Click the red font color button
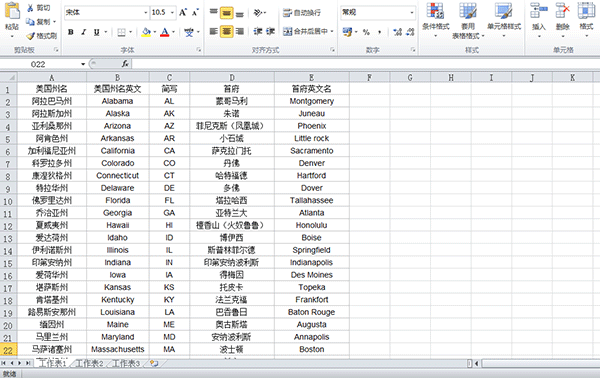 click(165, 32)
